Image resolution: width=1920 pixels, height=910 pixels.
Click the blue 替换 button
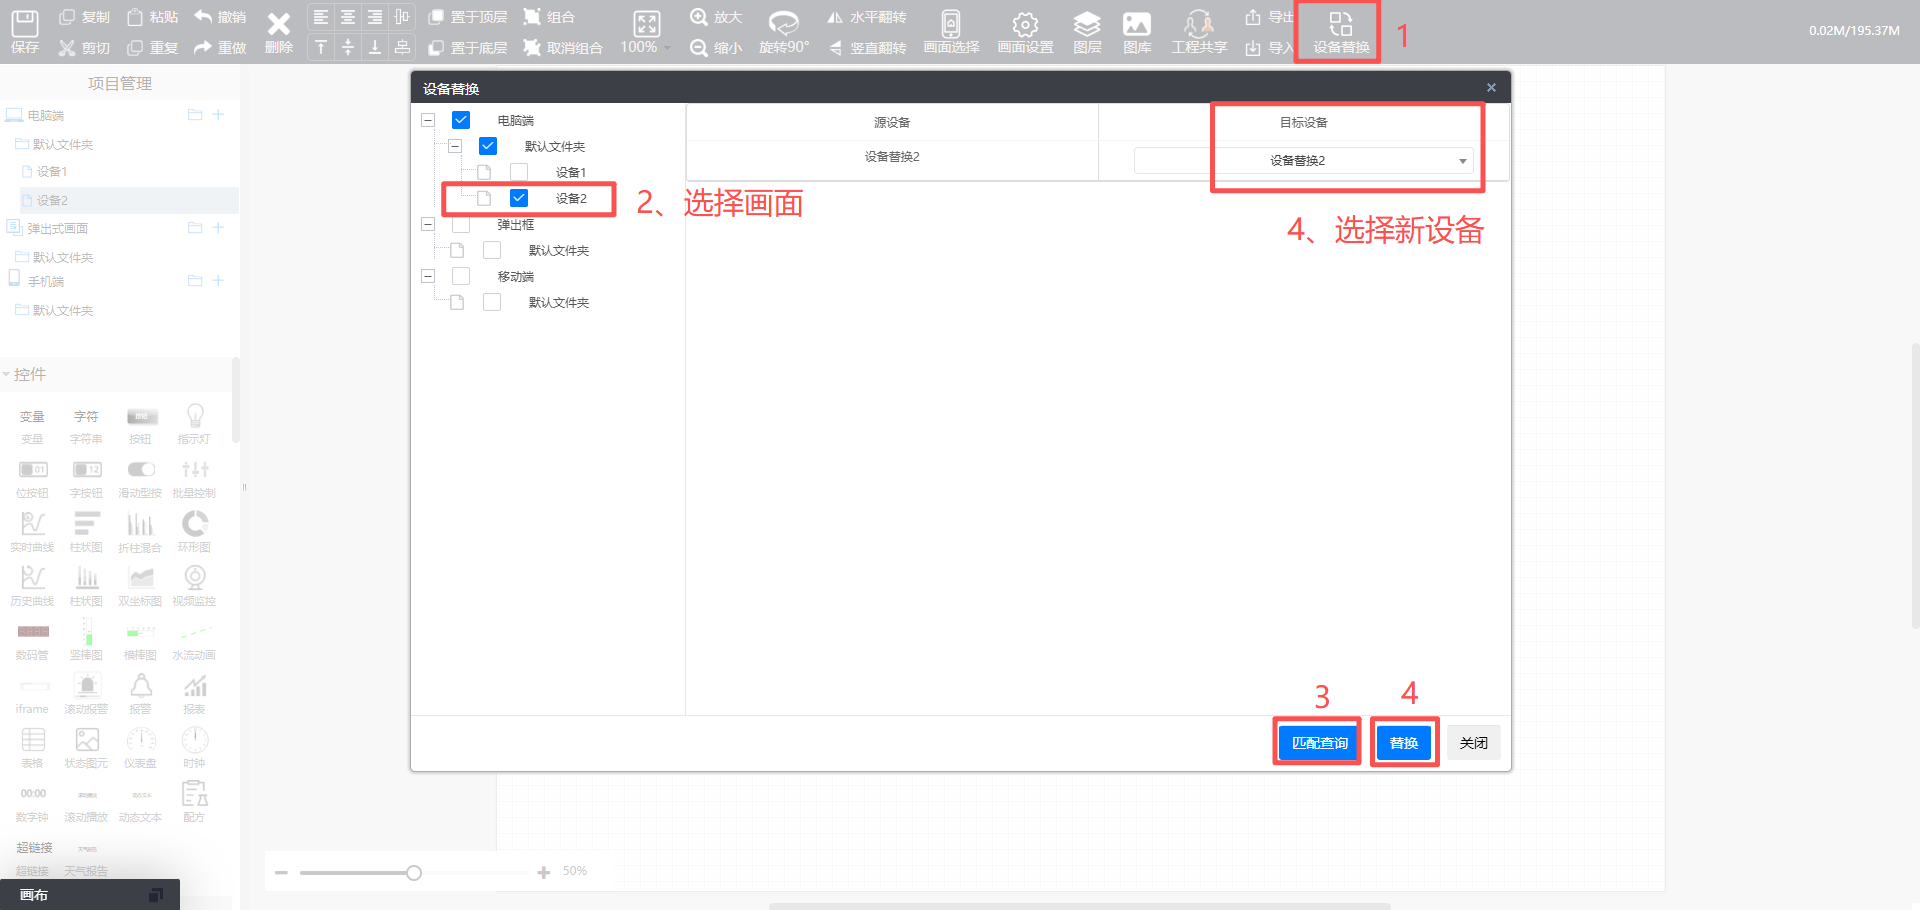tap(1403, 743)
